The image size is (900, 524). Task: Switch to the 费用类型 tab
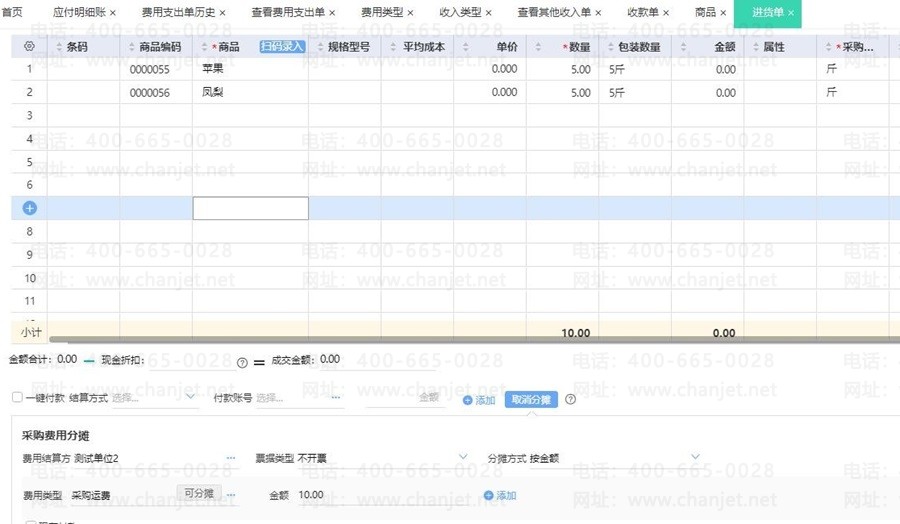tap(382, 12)
